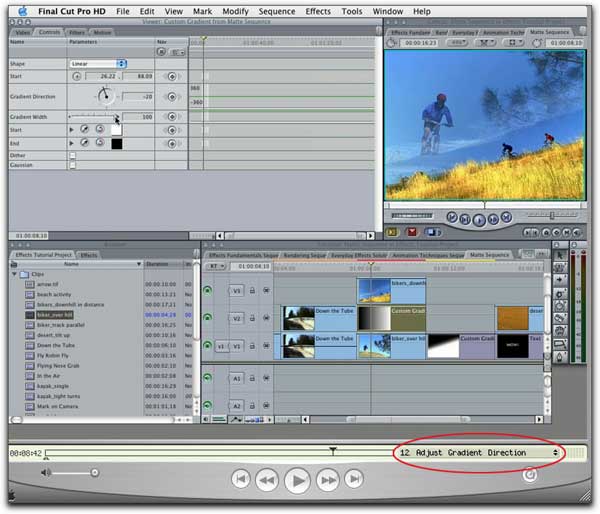This screenshot has height=514, width=600.
Task: Click the blue Replace edit button in Canvas
Action: pyautogui.click(x=433, y=232)
